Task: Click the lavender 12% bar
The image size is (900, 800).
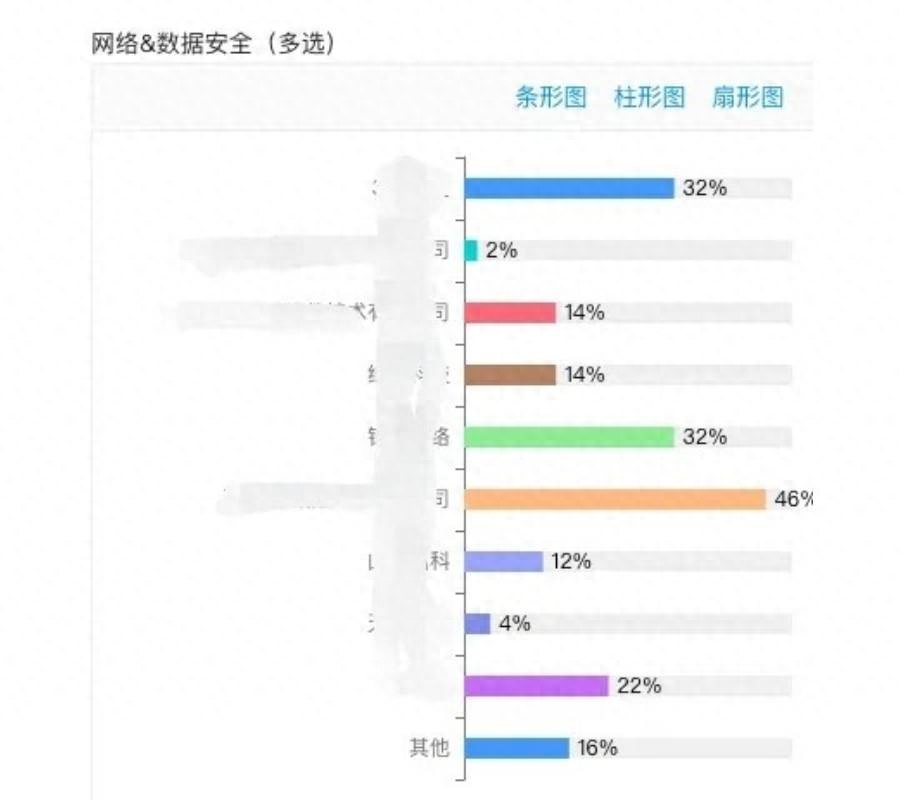Action: (x=504, y=561)
